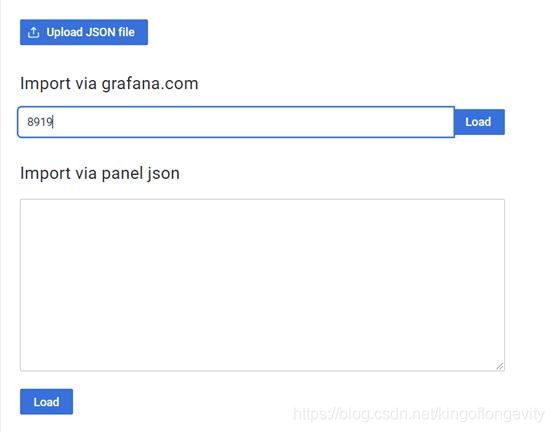Submit panel json with the lower Load button
The image size is (554, 432).
pos(46,402)
